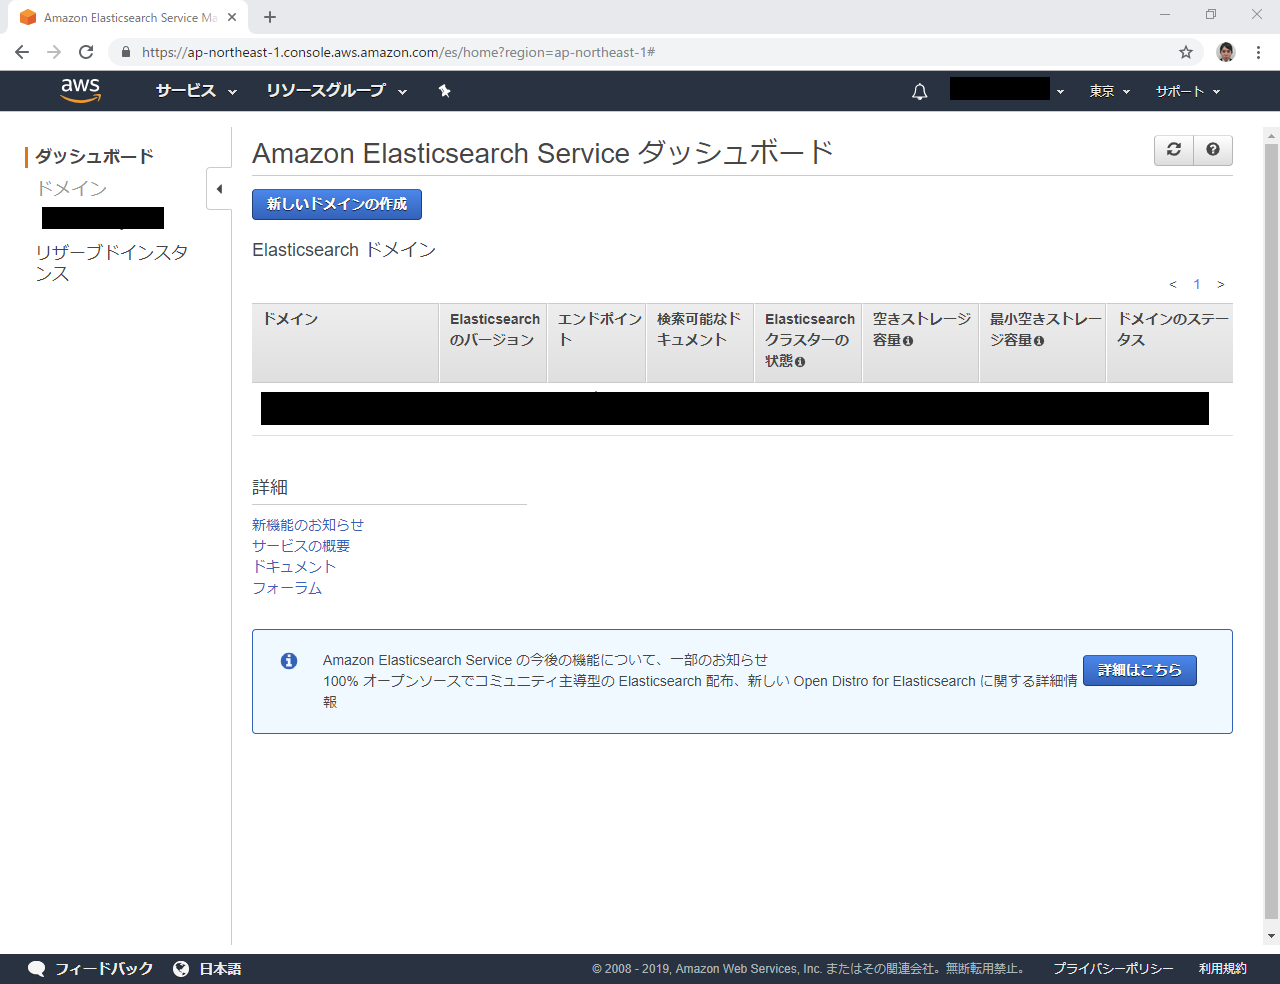Click 利用規約 footer link
Viewport: 1280px width, 984px height.
click(1223, 969)
